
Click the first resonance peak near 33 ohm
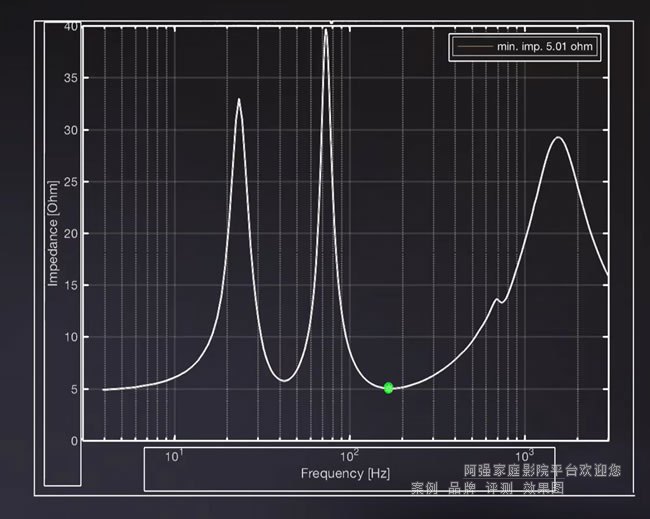tap(238, 99)
